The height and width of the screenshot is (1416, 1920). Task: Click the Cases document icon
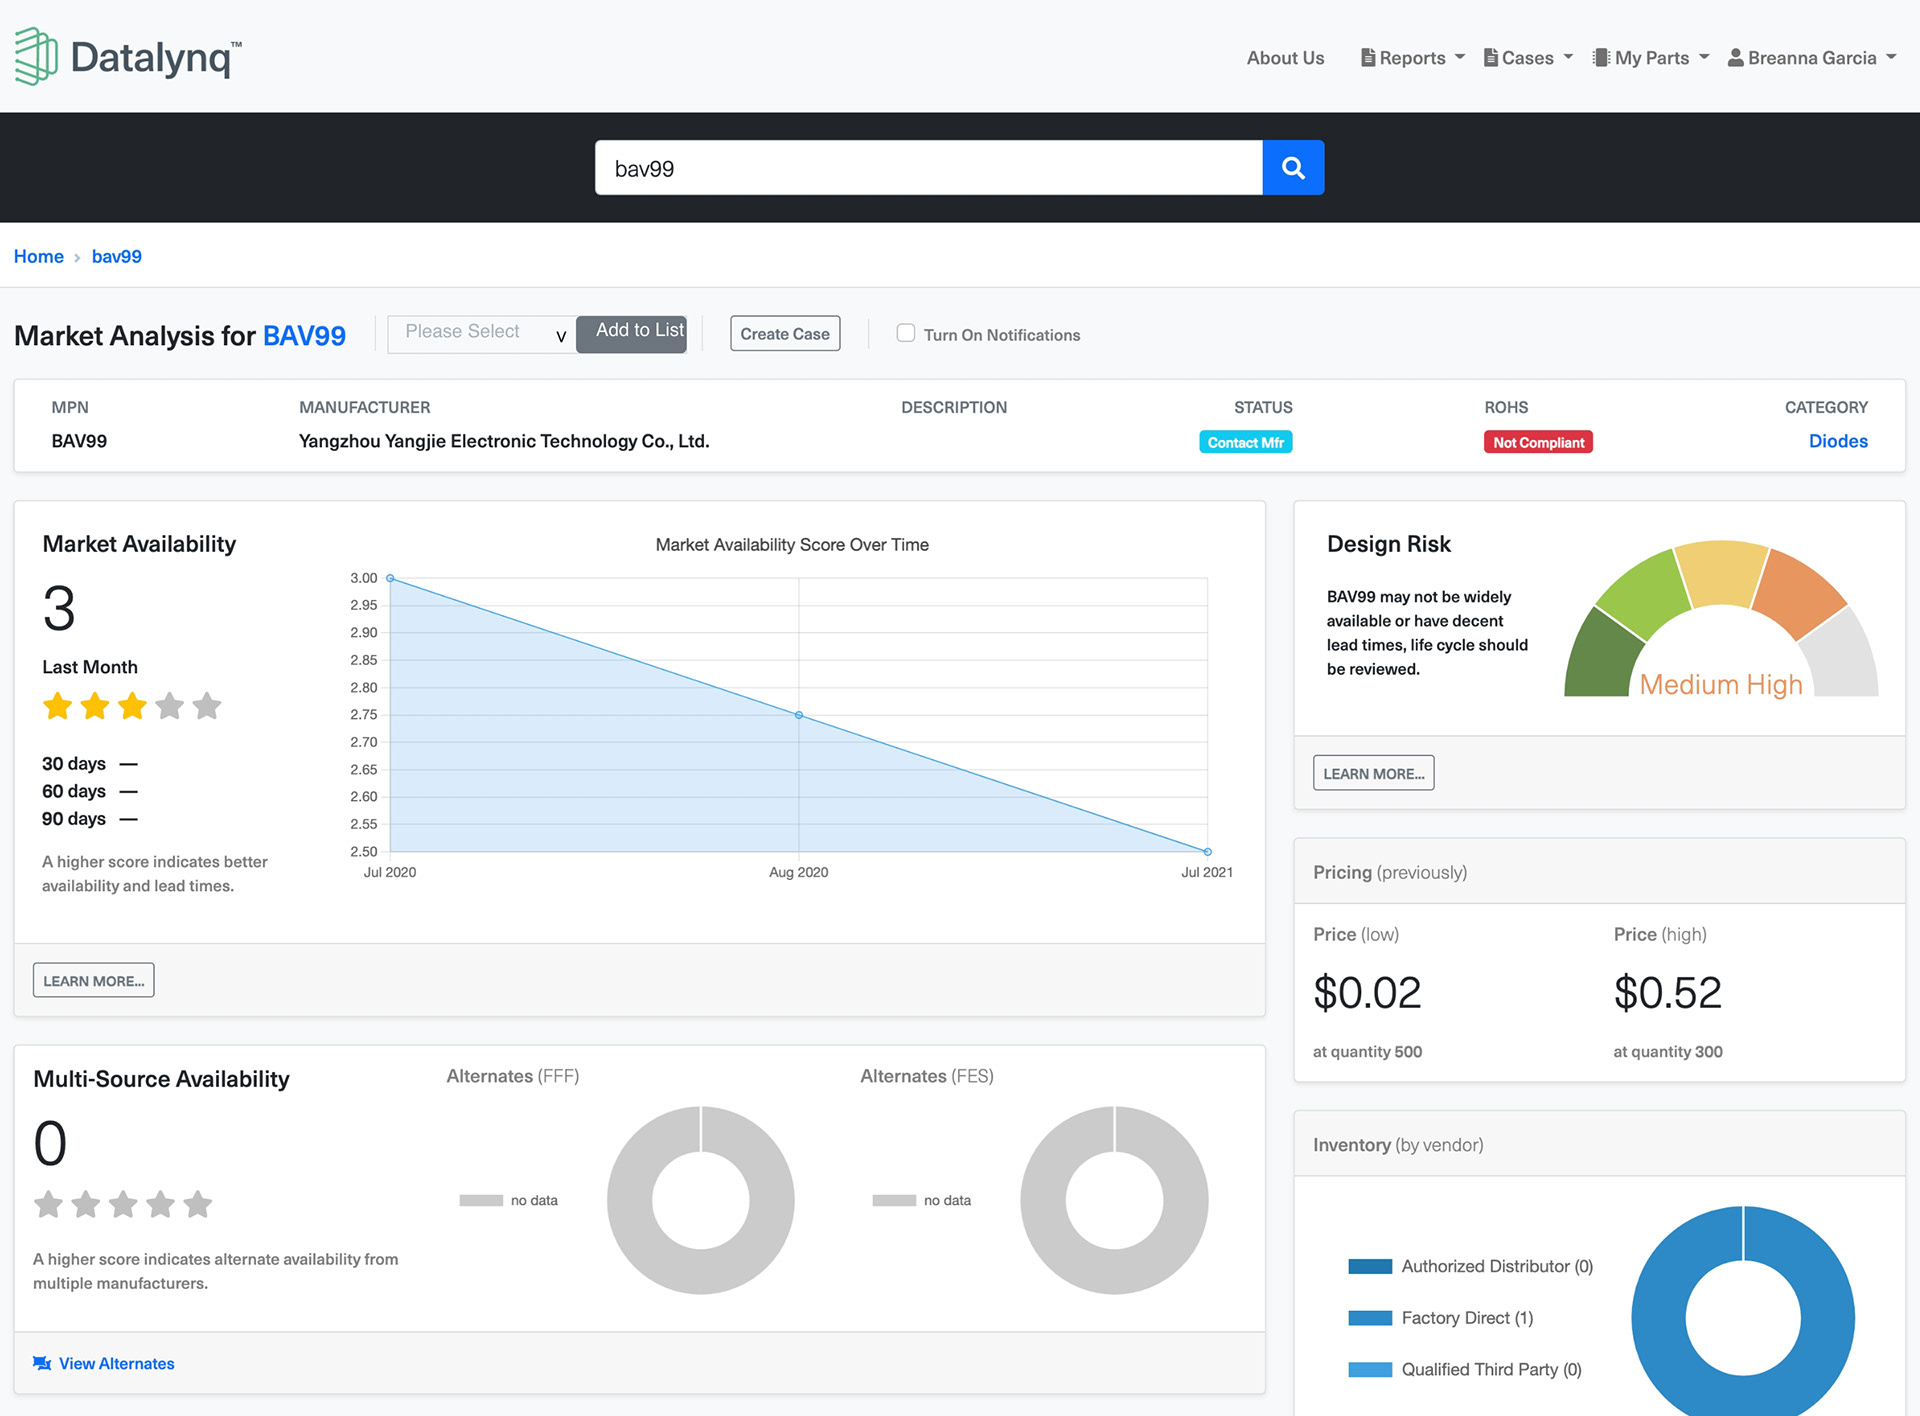pyautogui.click(x=1491, y=58)
